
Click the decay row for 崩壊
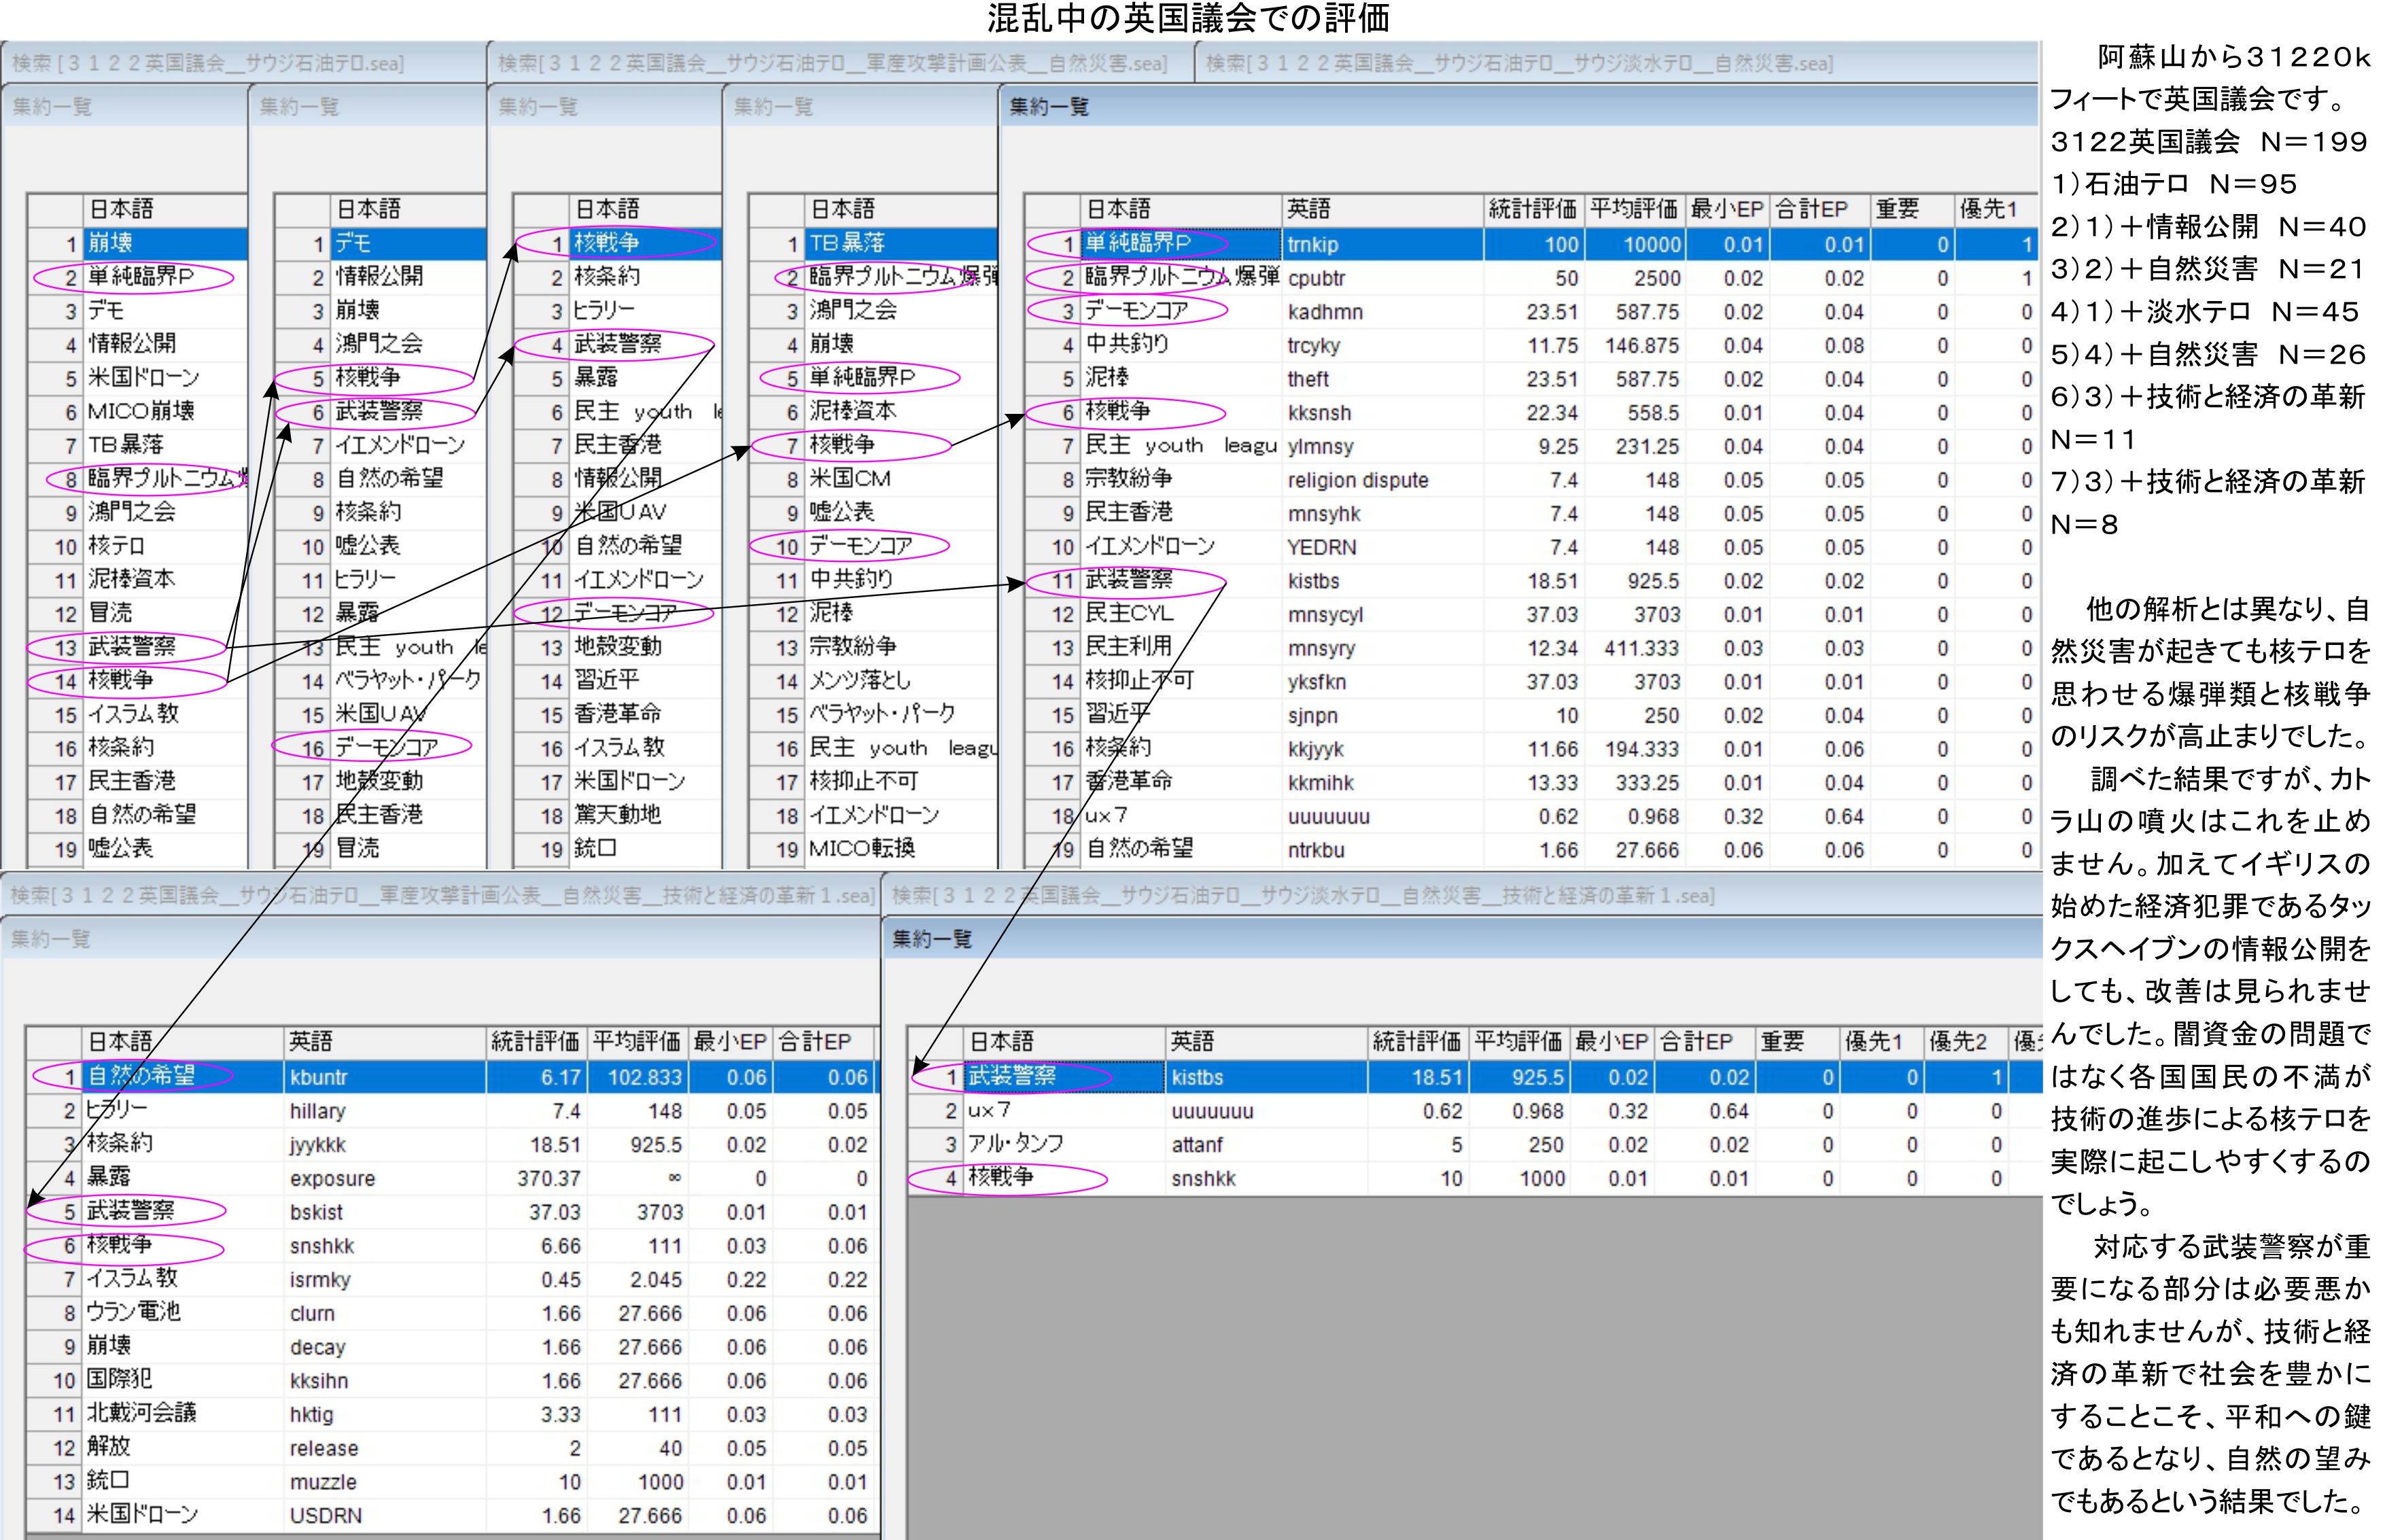[317, 1346]
